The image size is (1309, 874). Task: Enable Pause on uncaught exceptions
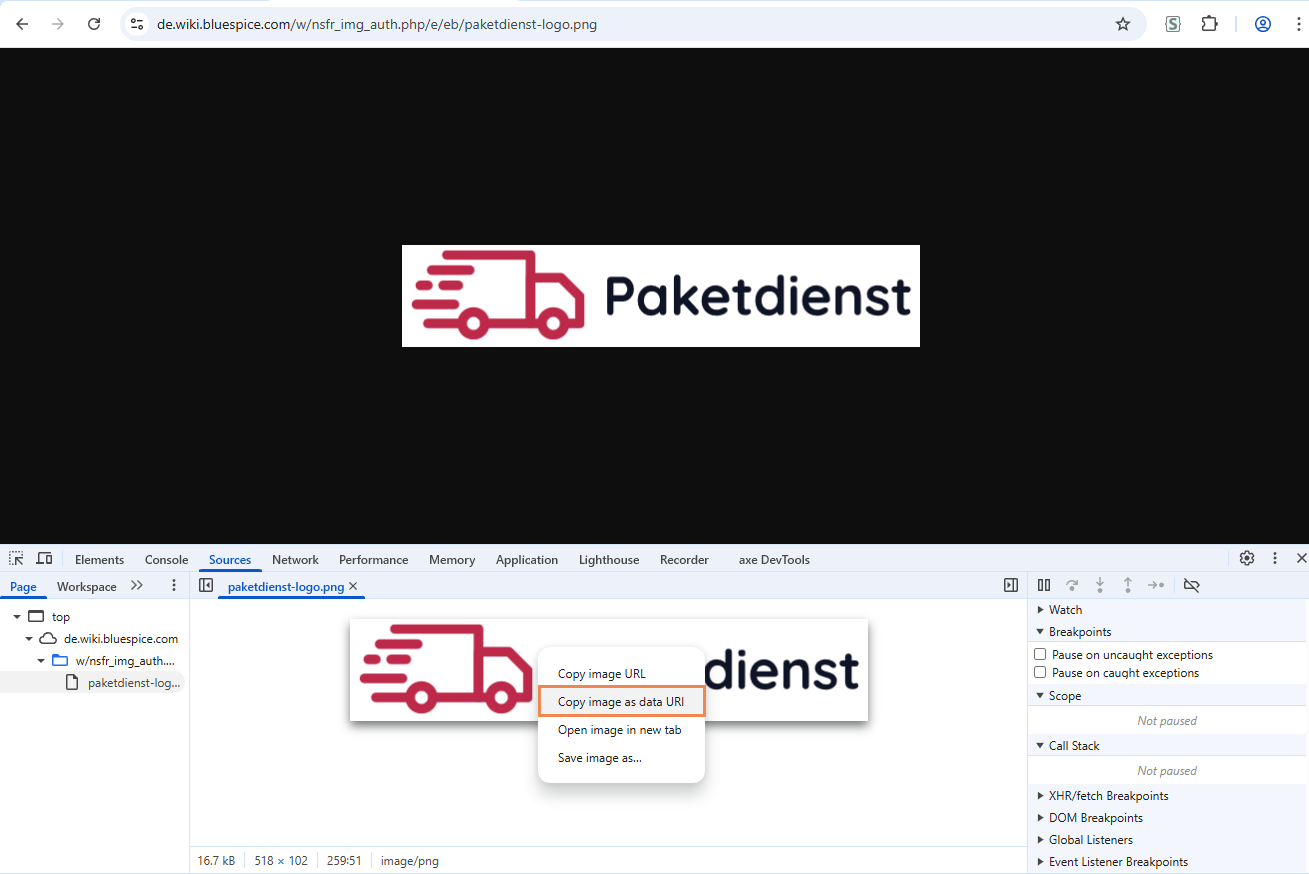click(1040, 655)
